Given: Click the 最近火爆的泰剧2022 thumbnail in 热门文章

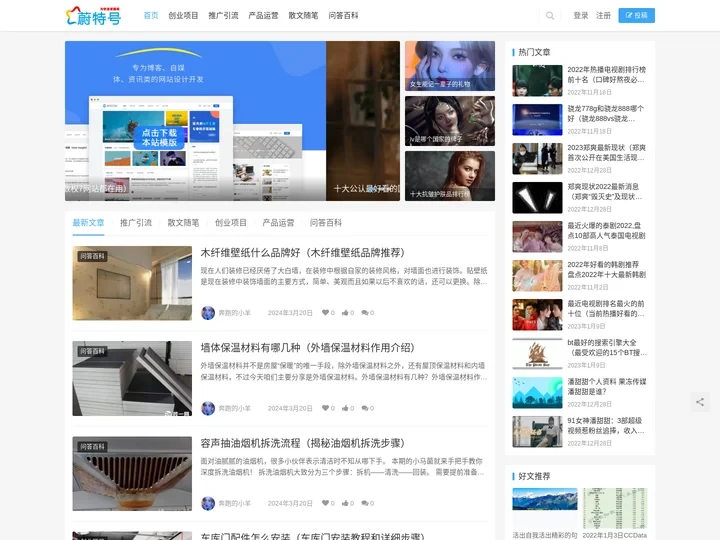Looking at the screenshot, I should 537,237.
